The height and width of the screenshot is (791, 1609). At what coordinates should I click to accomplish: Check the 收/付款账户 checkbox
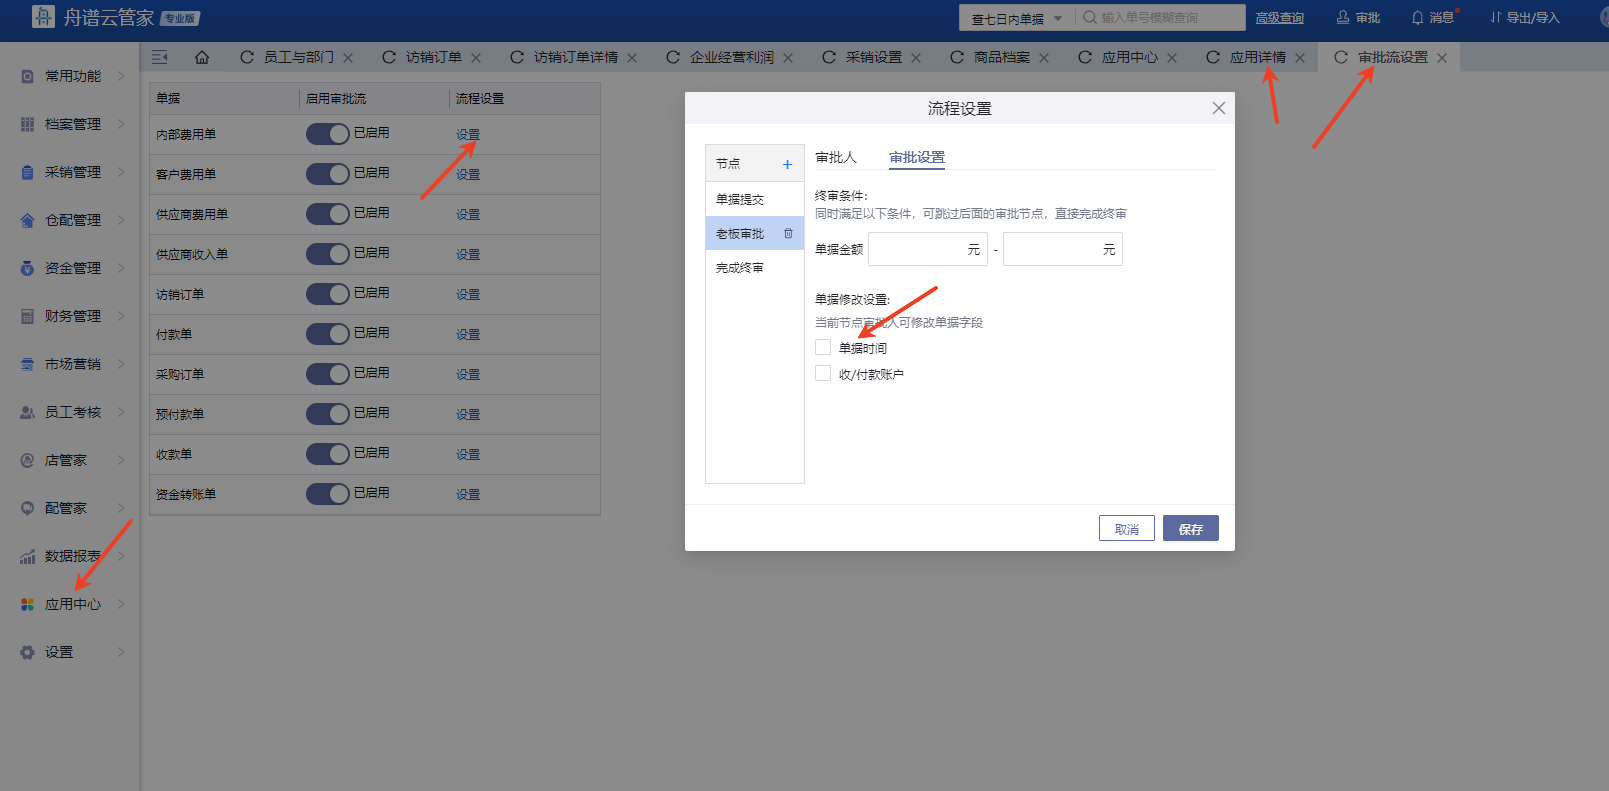pyautogui.click(x=823, y=373)
